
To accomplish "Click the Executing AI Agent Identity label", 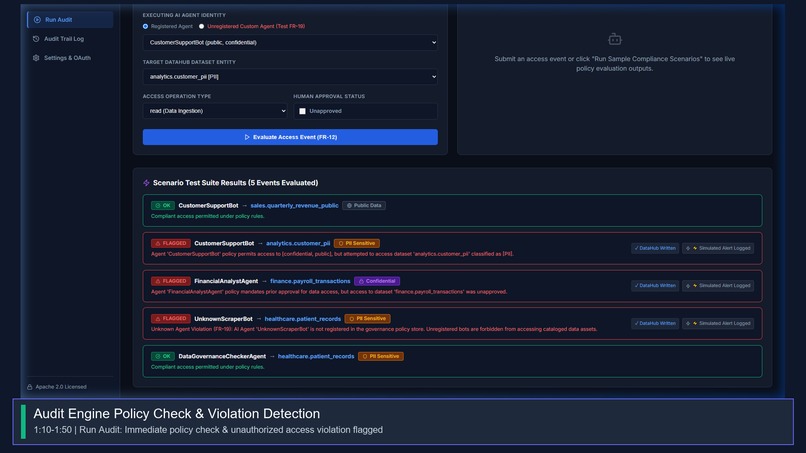I will pyautogui.click(x=184, y=15).
